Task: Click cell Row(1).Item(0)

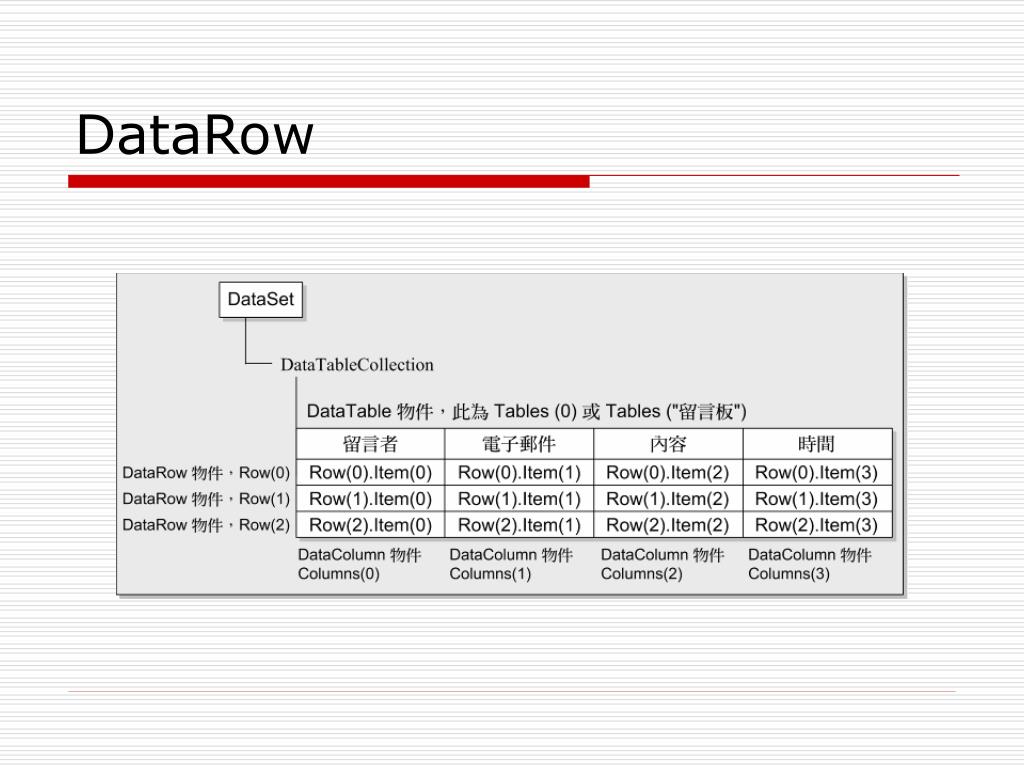Action: click(x=370, y=498)
